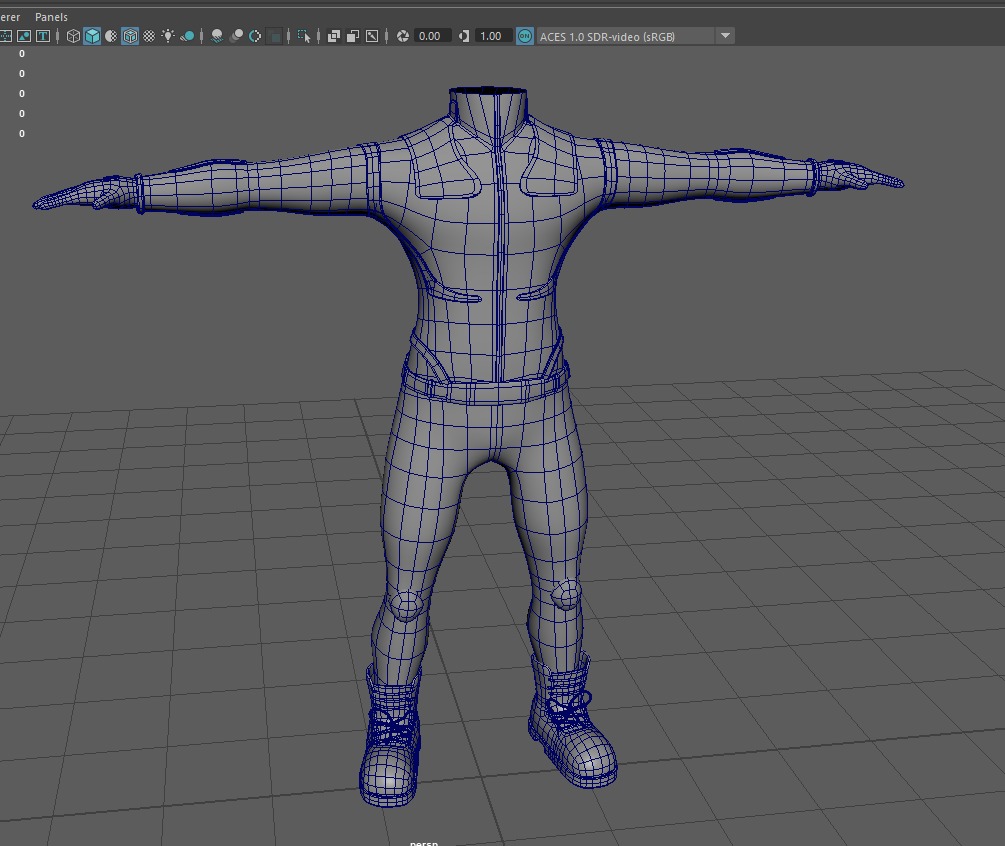This screenshot has height=846, width=1005.
Task: Enable Textured display checker icon
Action: coord(149,36)
